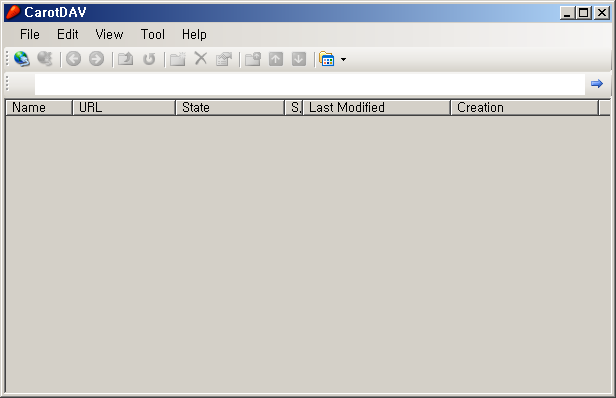Open the Edit menu
The height and width of the screenshot is (398, 616).
click(68, 35)
